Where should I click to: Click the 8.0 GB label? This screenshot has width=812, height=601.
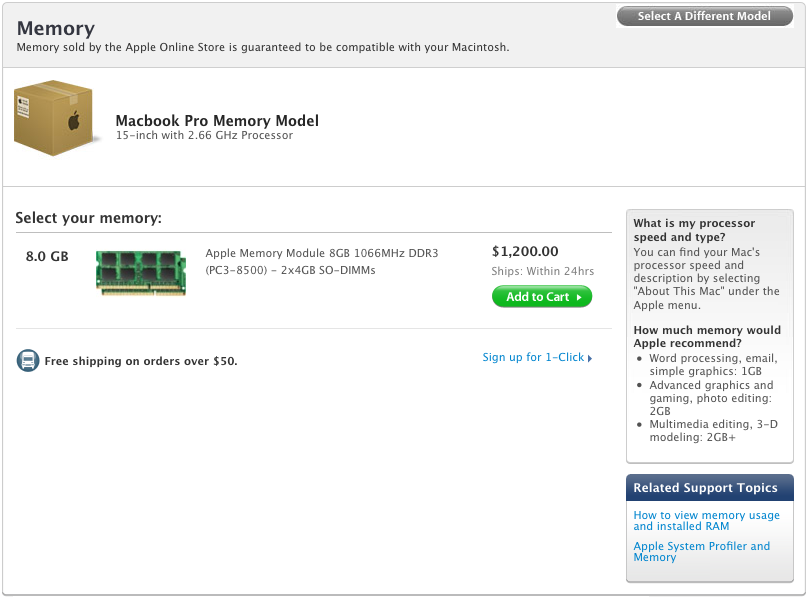(x=47, y=256)
